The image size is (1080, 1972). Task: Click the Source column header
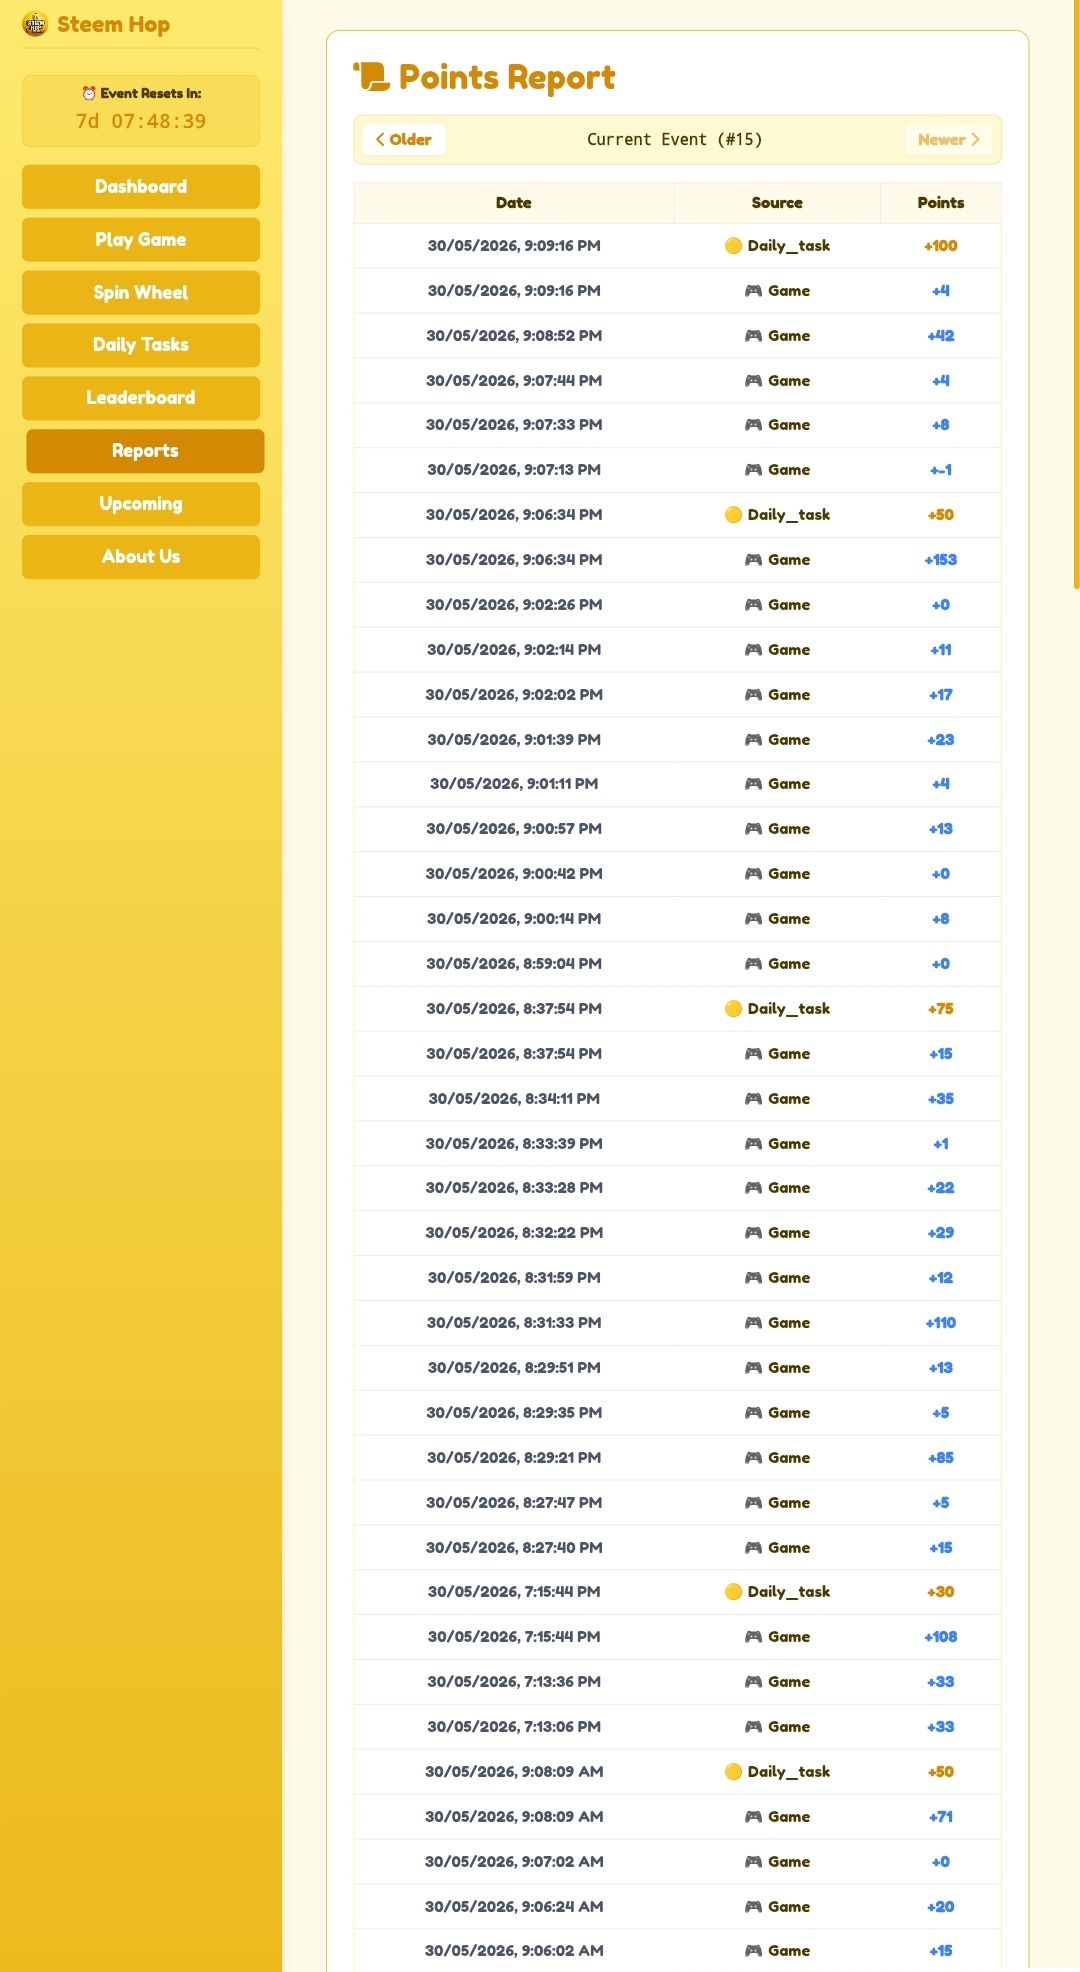point(777,203)
